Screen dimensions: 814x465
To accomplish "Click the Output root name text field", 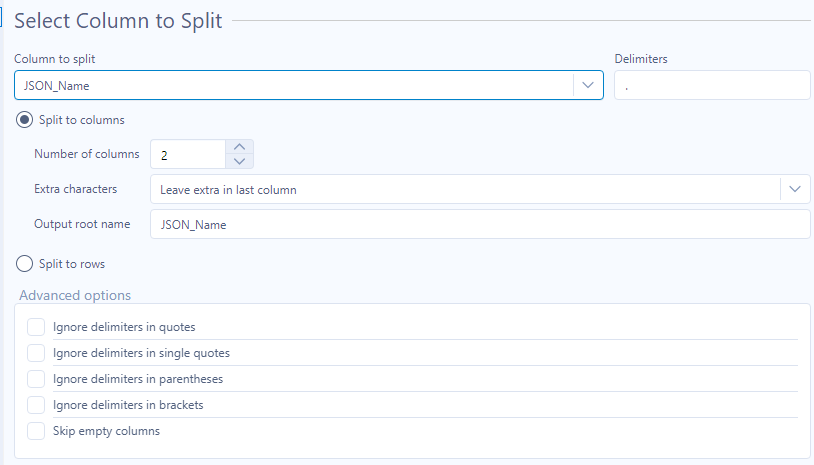I will coord(479,224).
